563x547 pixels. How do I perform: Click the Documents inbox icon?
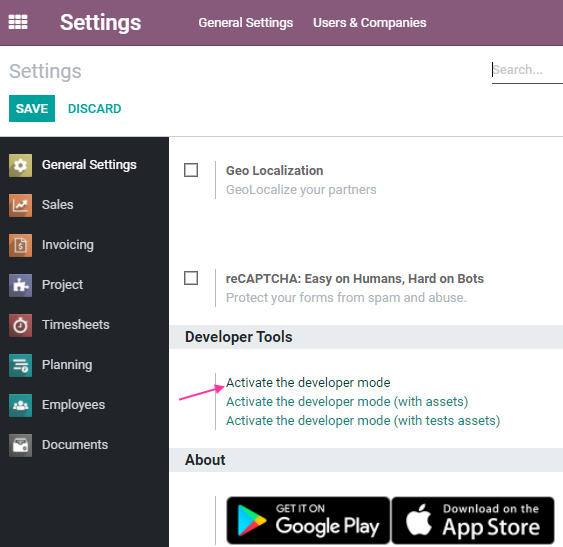pyautogui.click(x=20, y=445)
